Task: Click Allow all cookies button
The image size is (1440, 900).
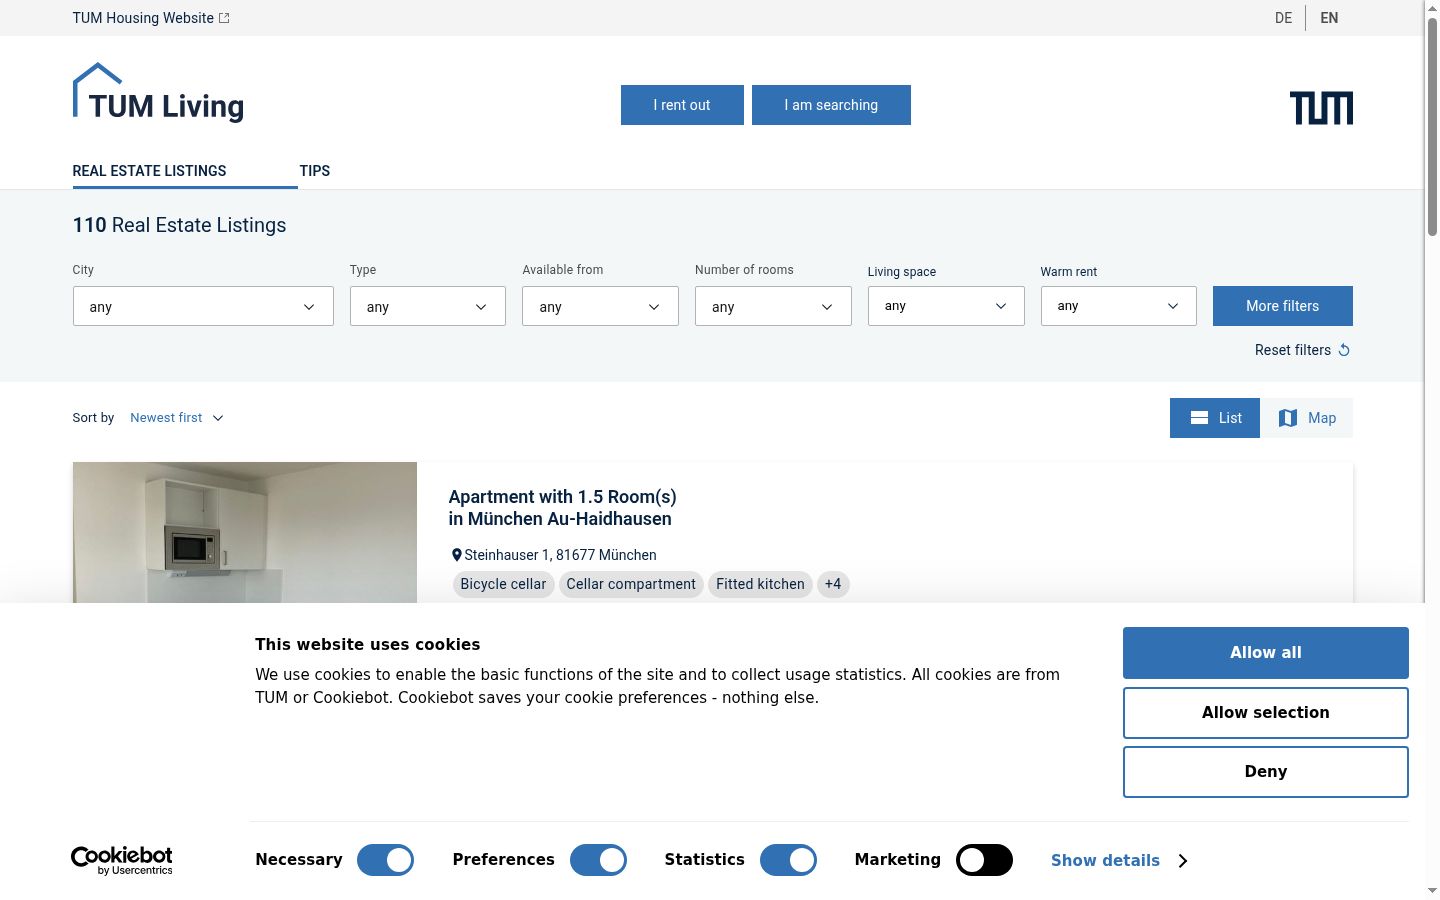Action: 1266,653
